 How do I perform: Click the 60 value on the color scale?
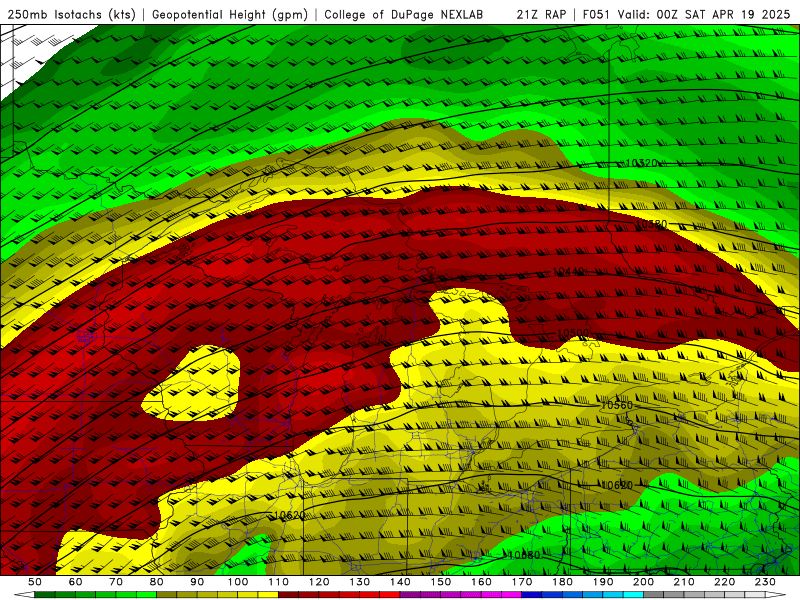(x=75, y=582)
